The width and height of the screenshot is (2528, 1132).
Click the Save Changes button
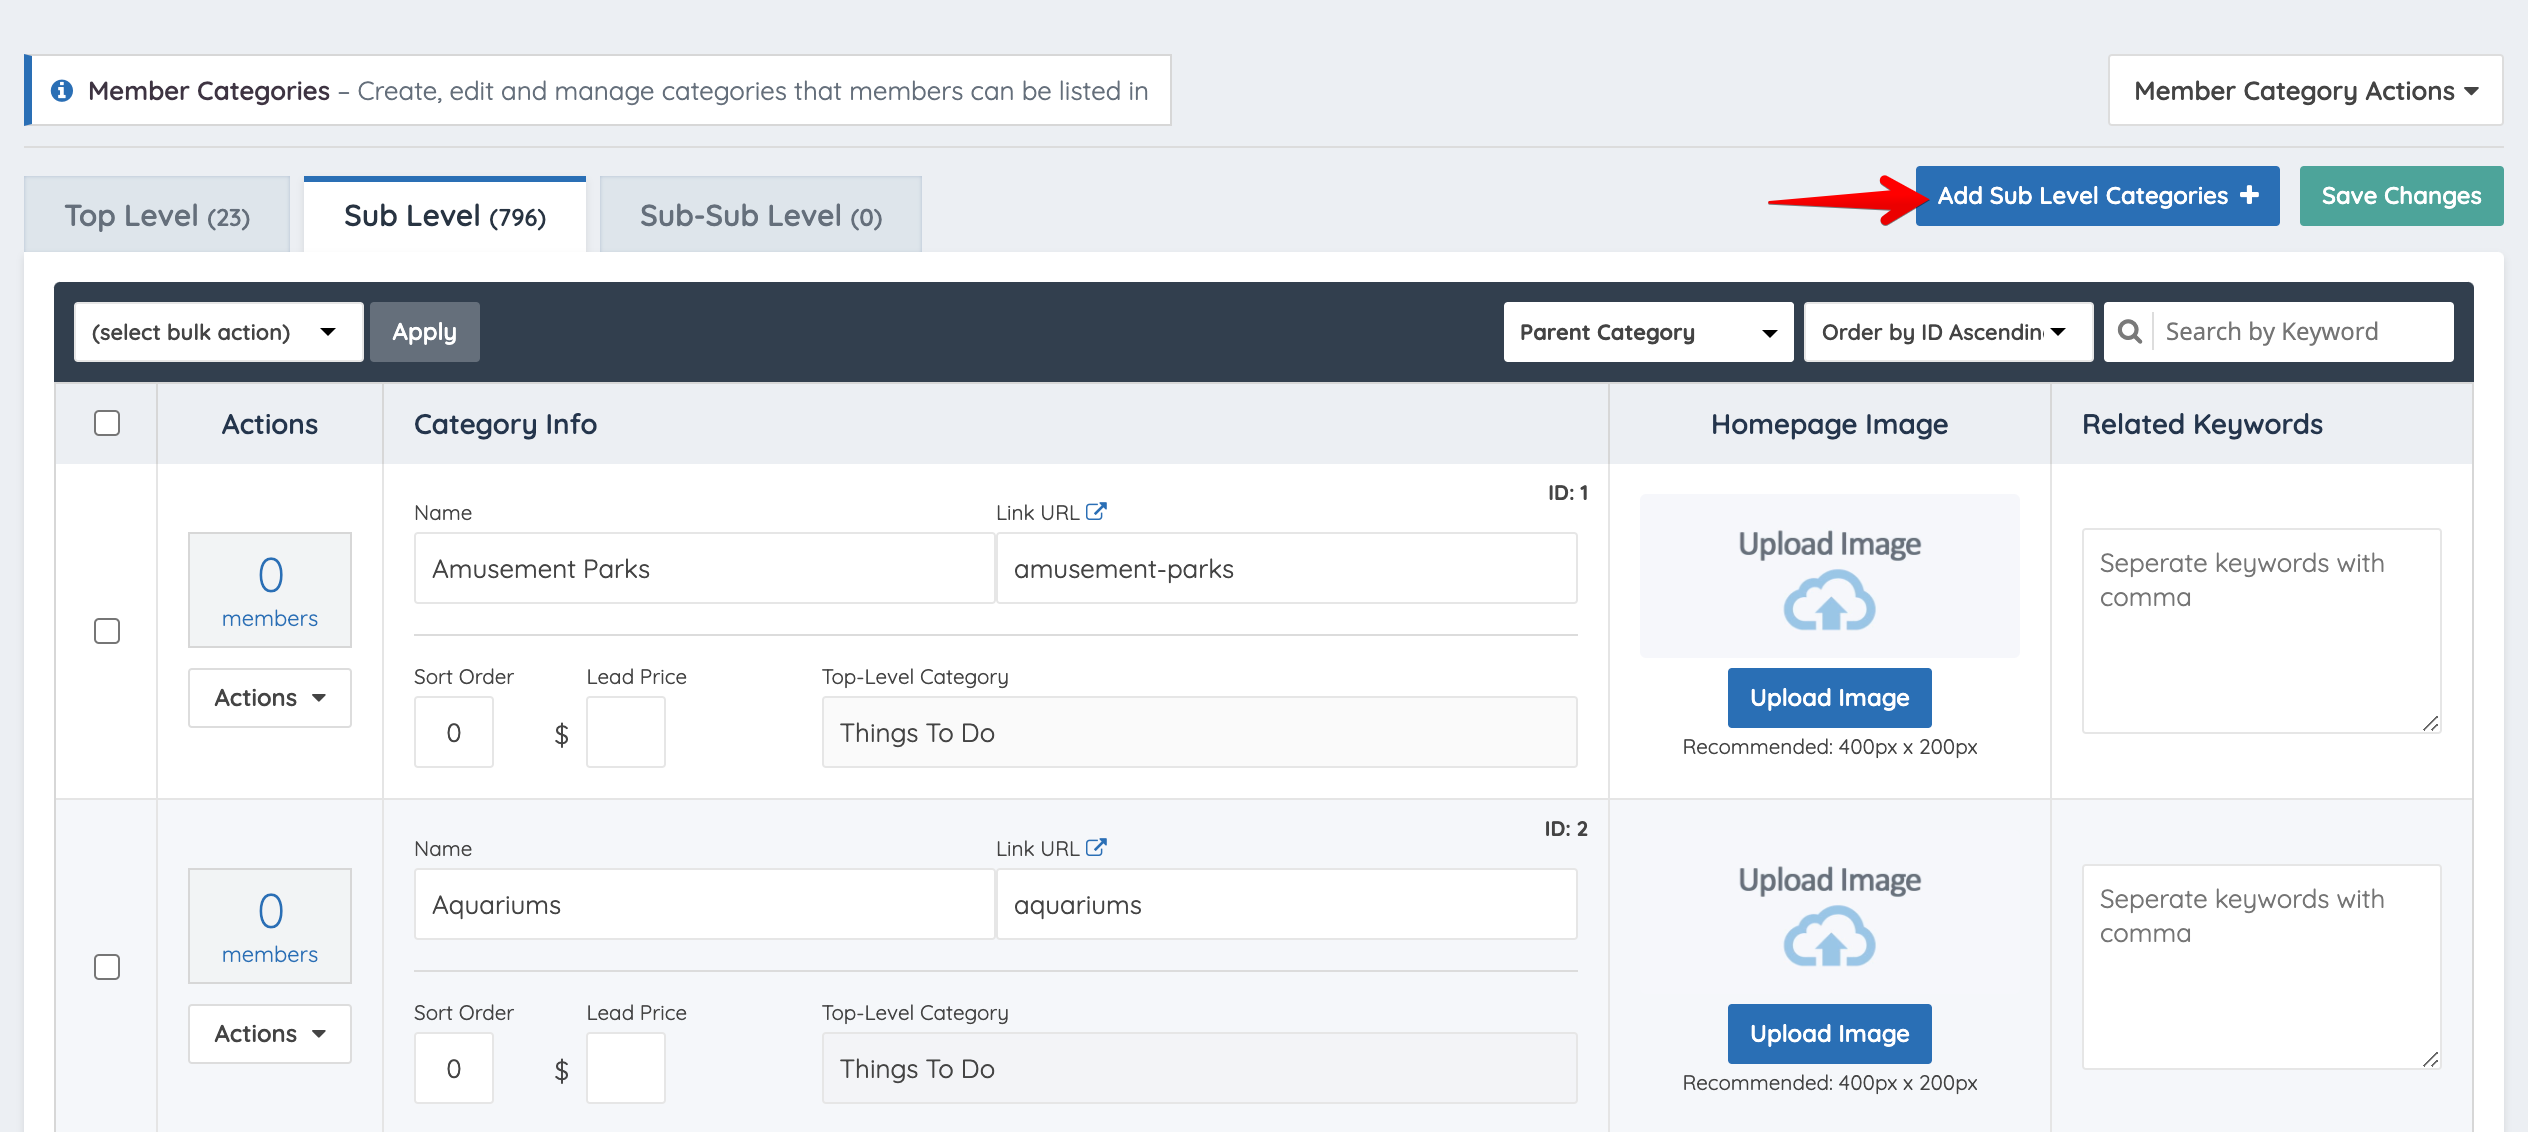pos(2400,196)
